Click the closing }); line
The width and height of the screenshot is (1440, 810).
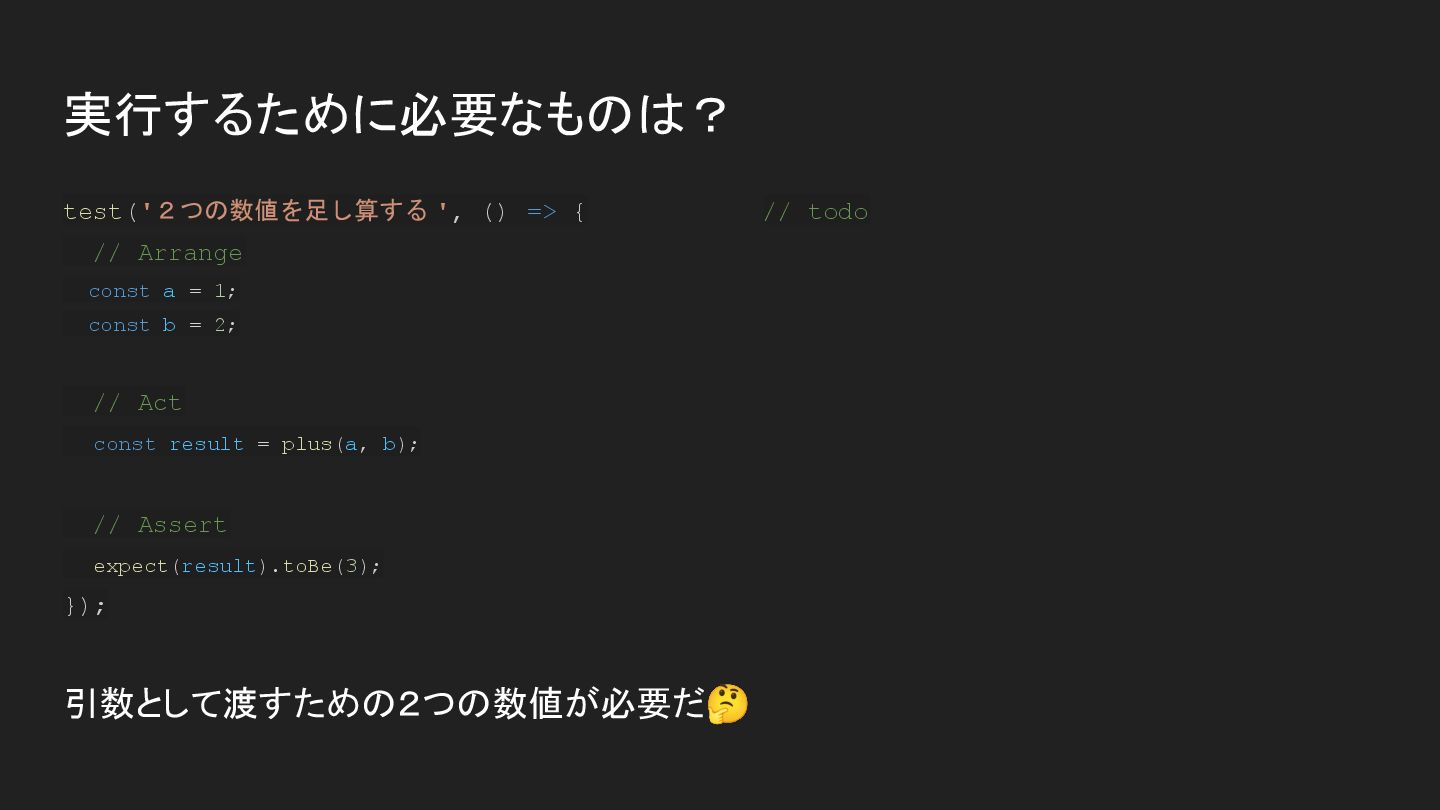point(85,606)
